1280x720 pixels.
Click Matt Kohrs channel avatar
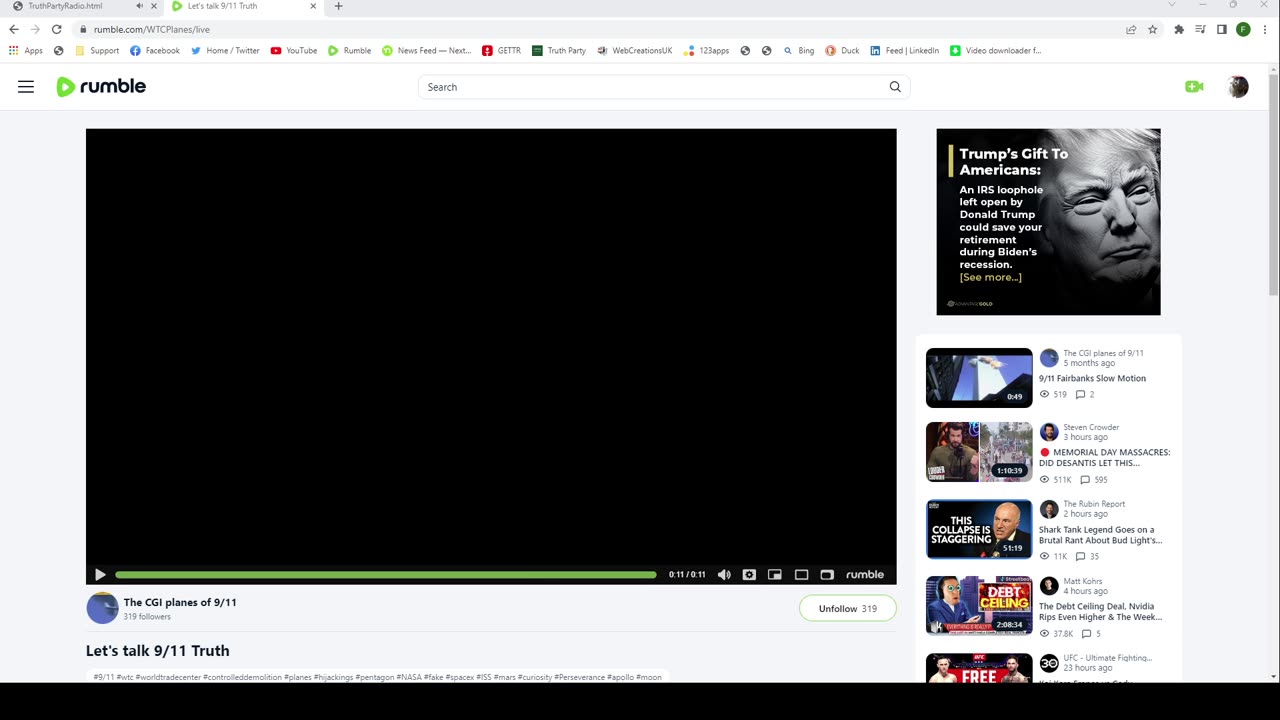coord(1049,586)
